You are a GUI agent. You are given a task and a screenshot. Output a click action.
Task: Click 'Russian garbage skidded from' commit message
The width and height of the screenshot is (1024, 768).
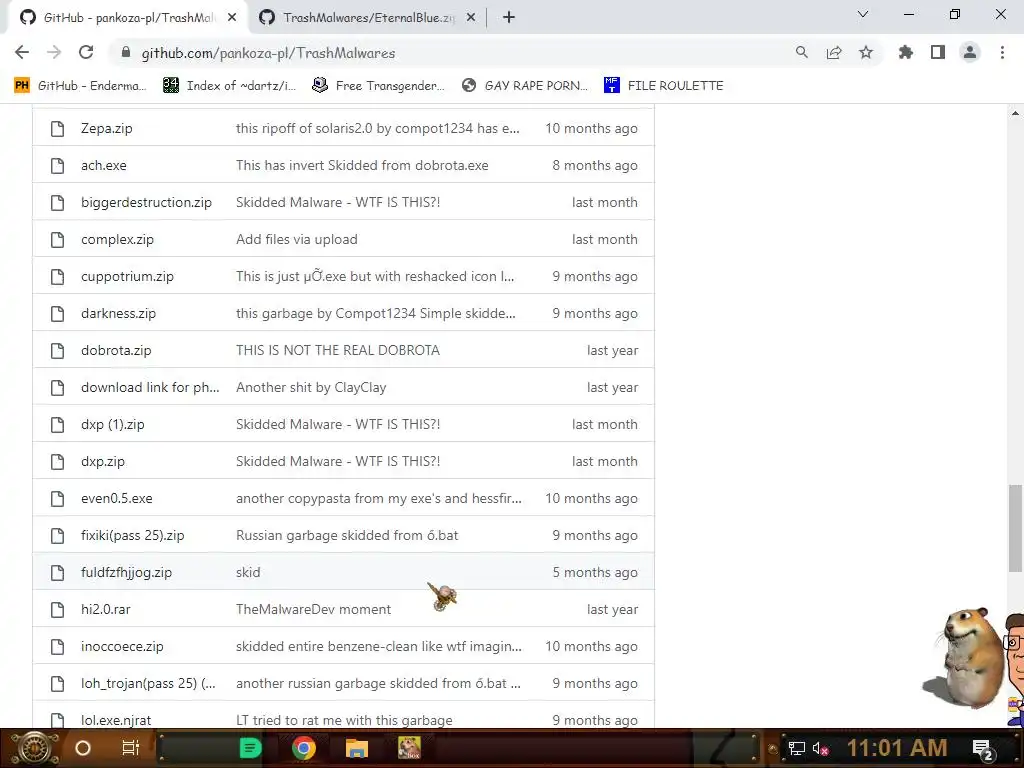(x=347, y=536)
